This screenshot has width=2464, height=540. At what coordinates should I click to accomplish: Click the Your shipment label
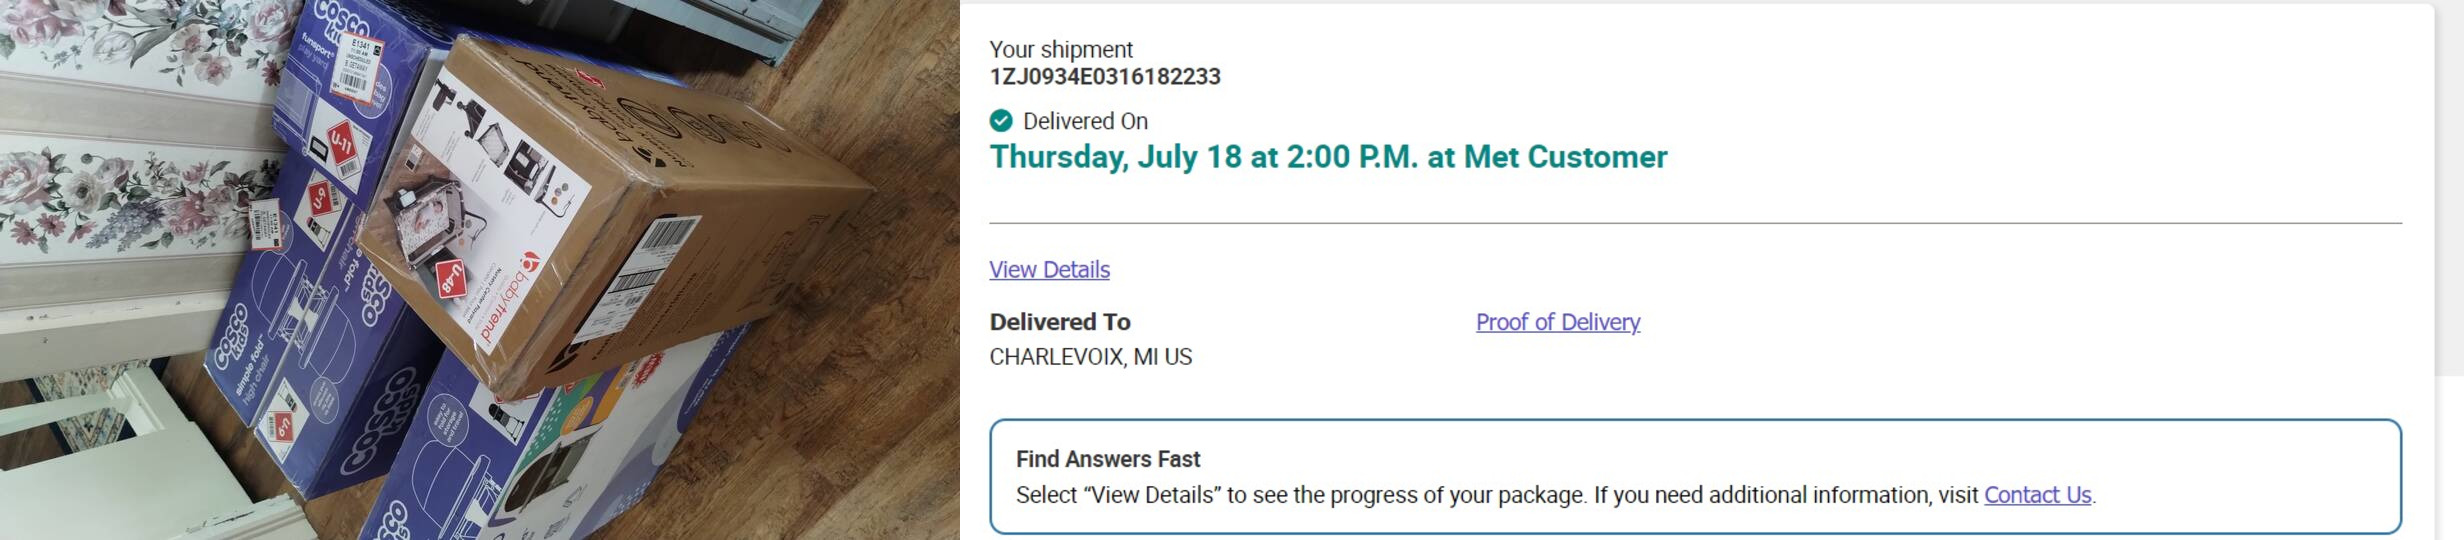coord(1061,50)
